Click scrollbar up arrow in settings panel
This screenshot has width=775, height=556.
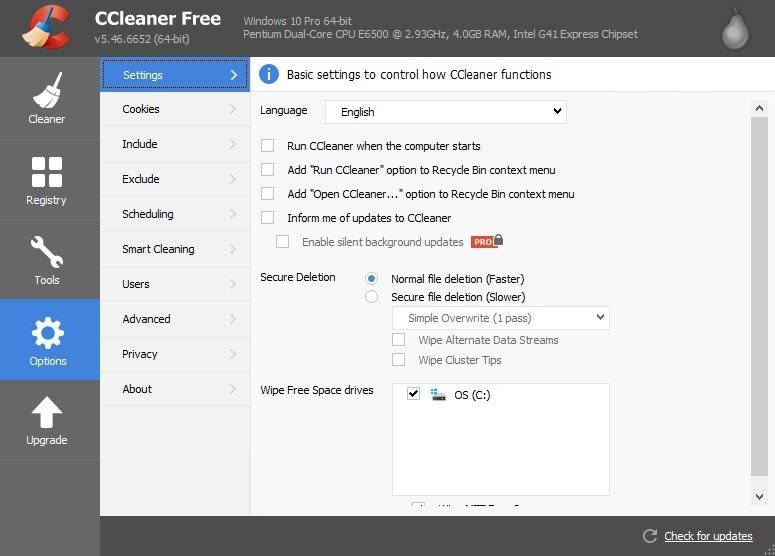[x=759, y=108]
